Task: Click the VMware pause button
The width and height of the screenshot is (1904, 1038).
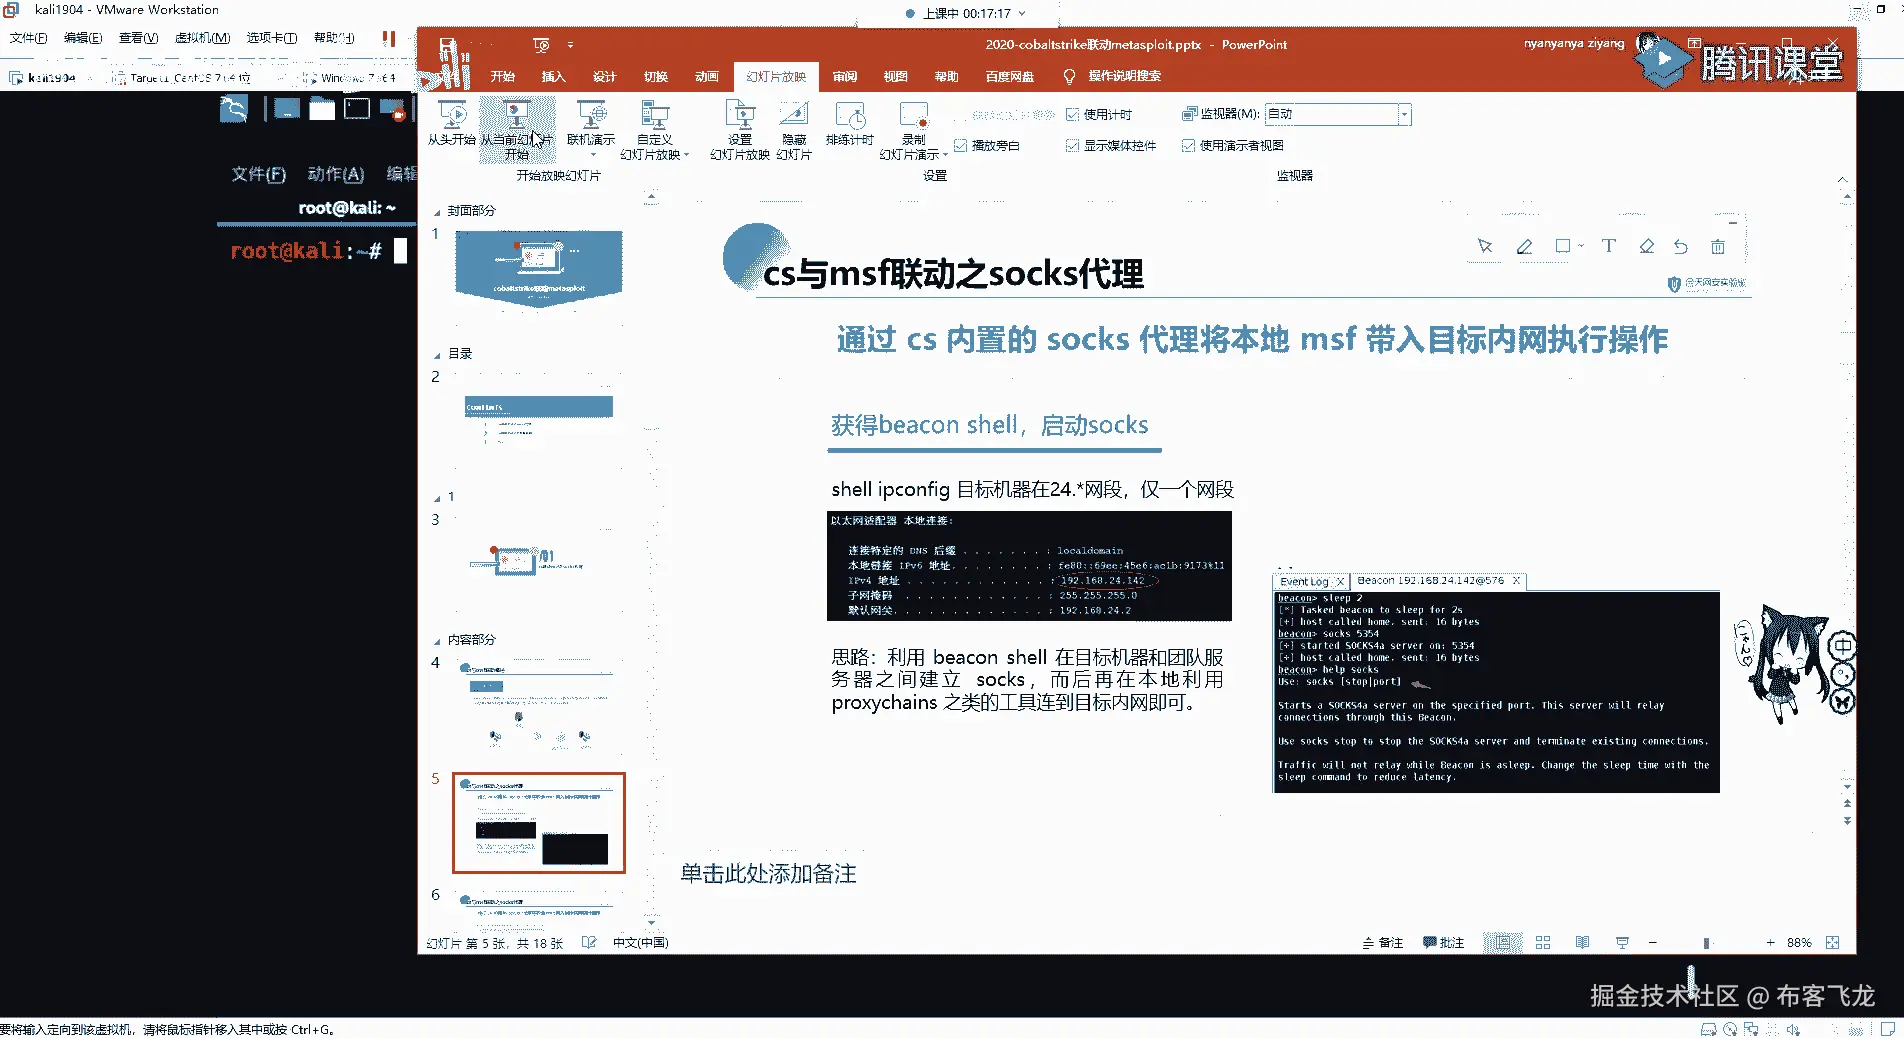Action: coord(389,38)
